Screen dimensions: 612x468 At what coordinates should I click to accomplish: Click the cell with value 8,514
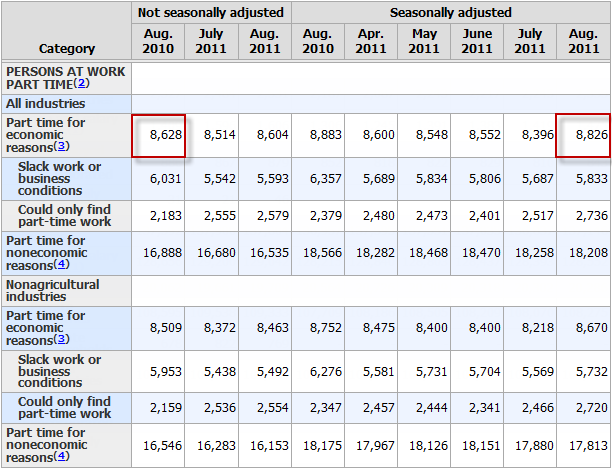[212, 135]
